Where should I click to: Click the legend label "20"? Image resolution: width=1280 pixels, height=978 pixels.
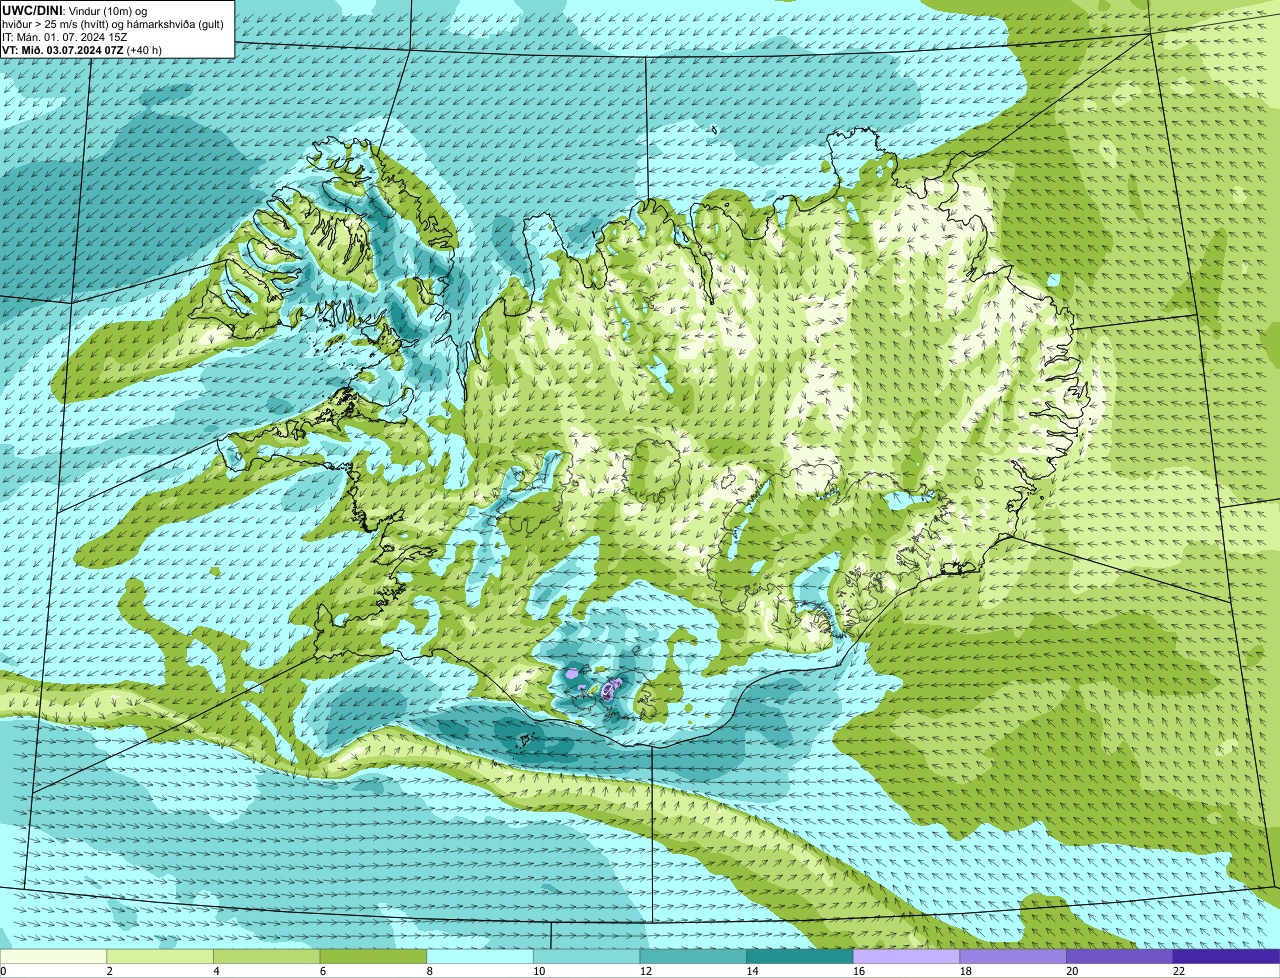(x=1072, y=971)
